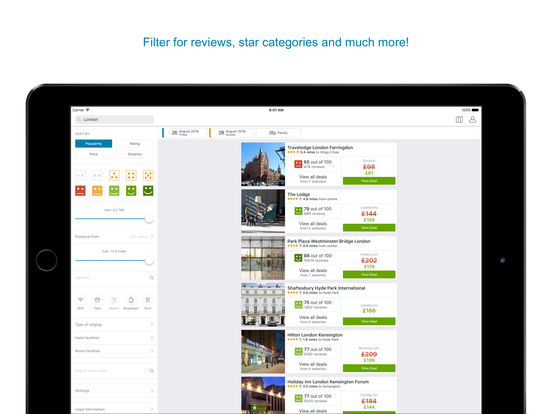Toggle the four-star category filter

(131, 175)
